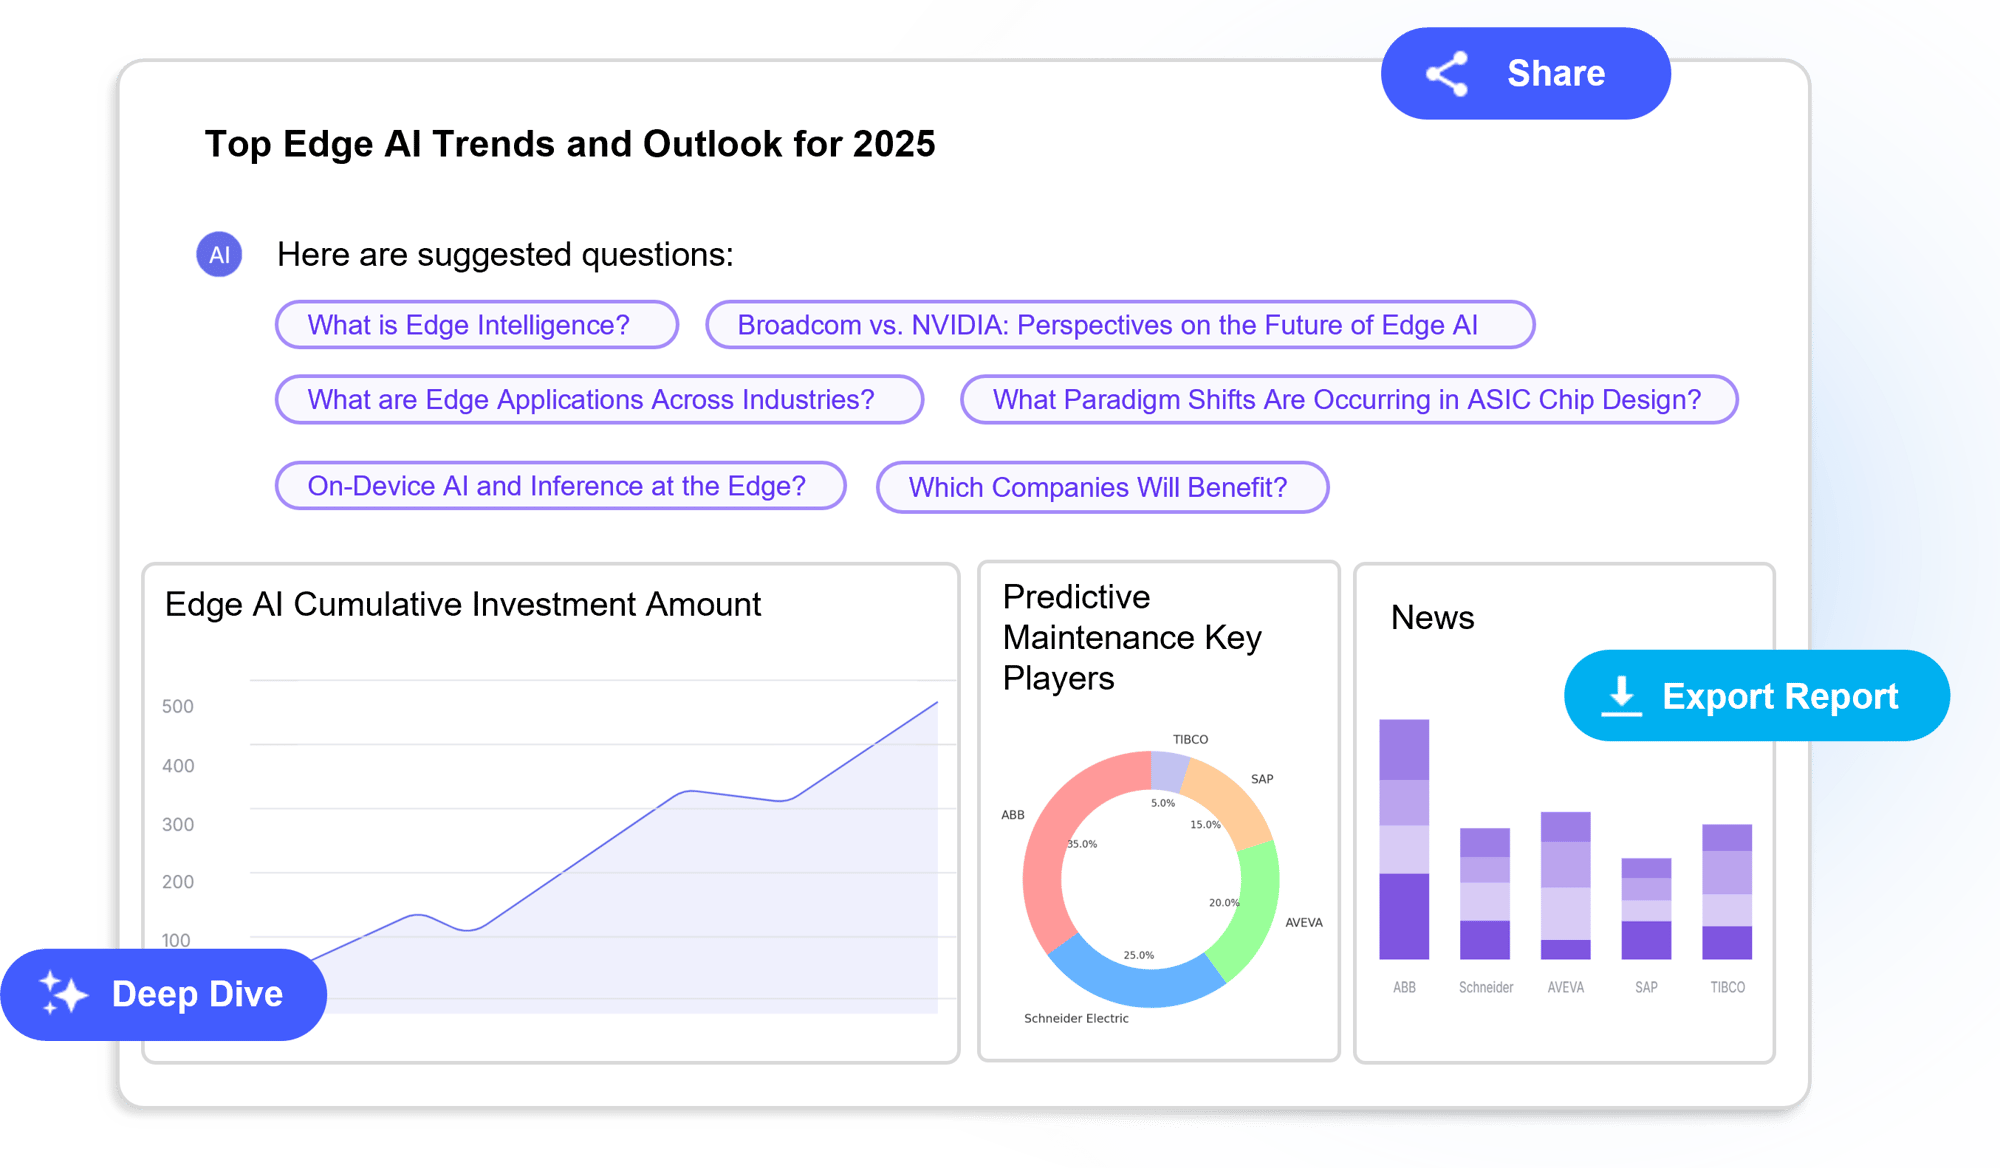This screenshot has height=1168, width=2000.
Task: Click the 'Schneider Electric' donut label
Action: coord(1076,1018)
